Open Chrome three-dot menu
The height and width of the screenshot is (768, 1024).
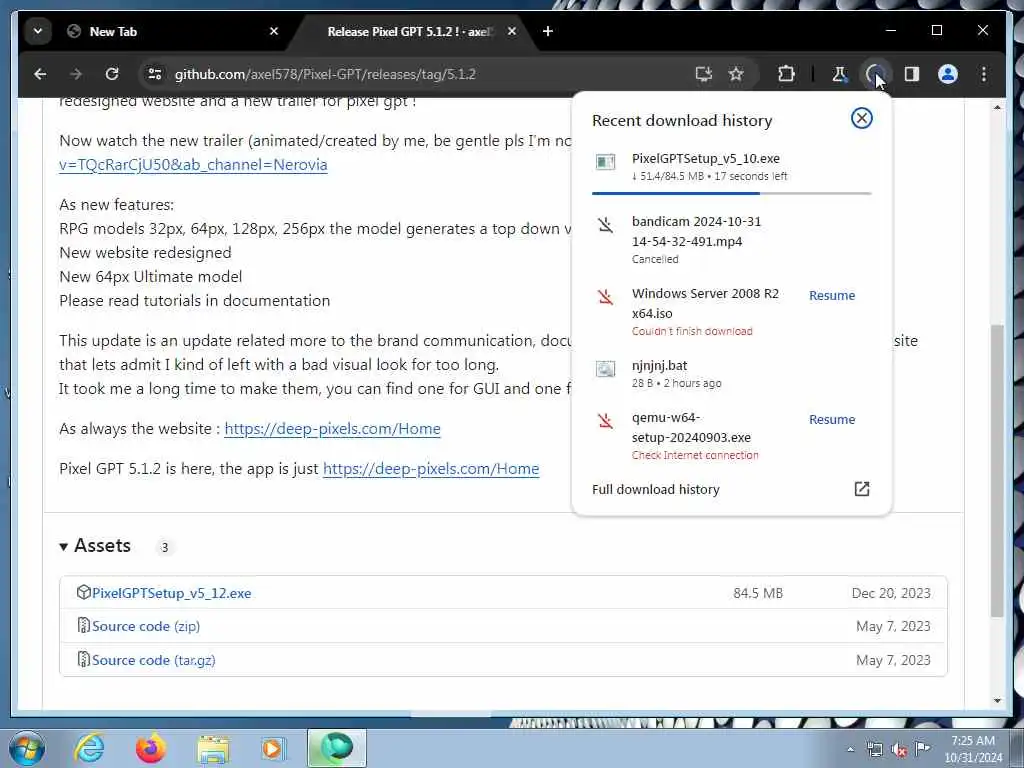pos(984,74)
